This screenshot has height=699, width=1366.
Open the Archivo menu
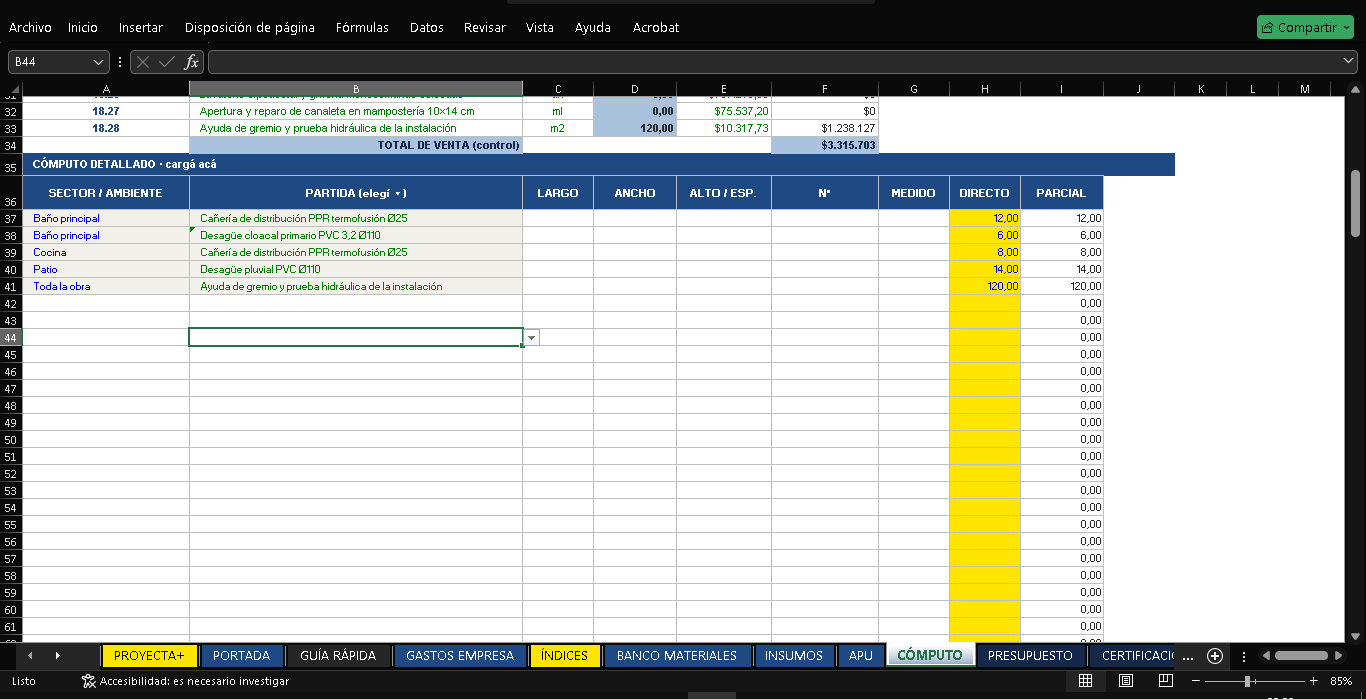pos(30,28)
